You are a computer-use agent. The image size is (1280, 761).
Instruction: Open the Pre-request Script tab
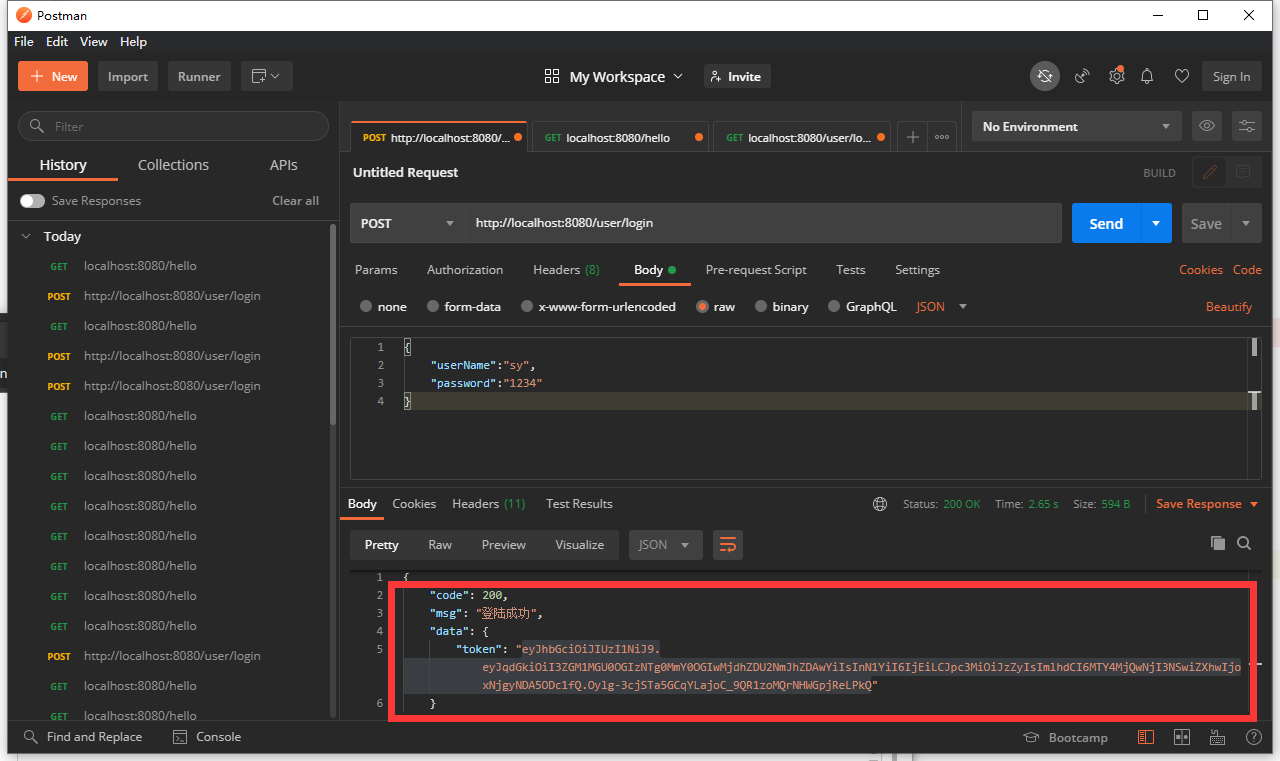[x=756, y=270]
